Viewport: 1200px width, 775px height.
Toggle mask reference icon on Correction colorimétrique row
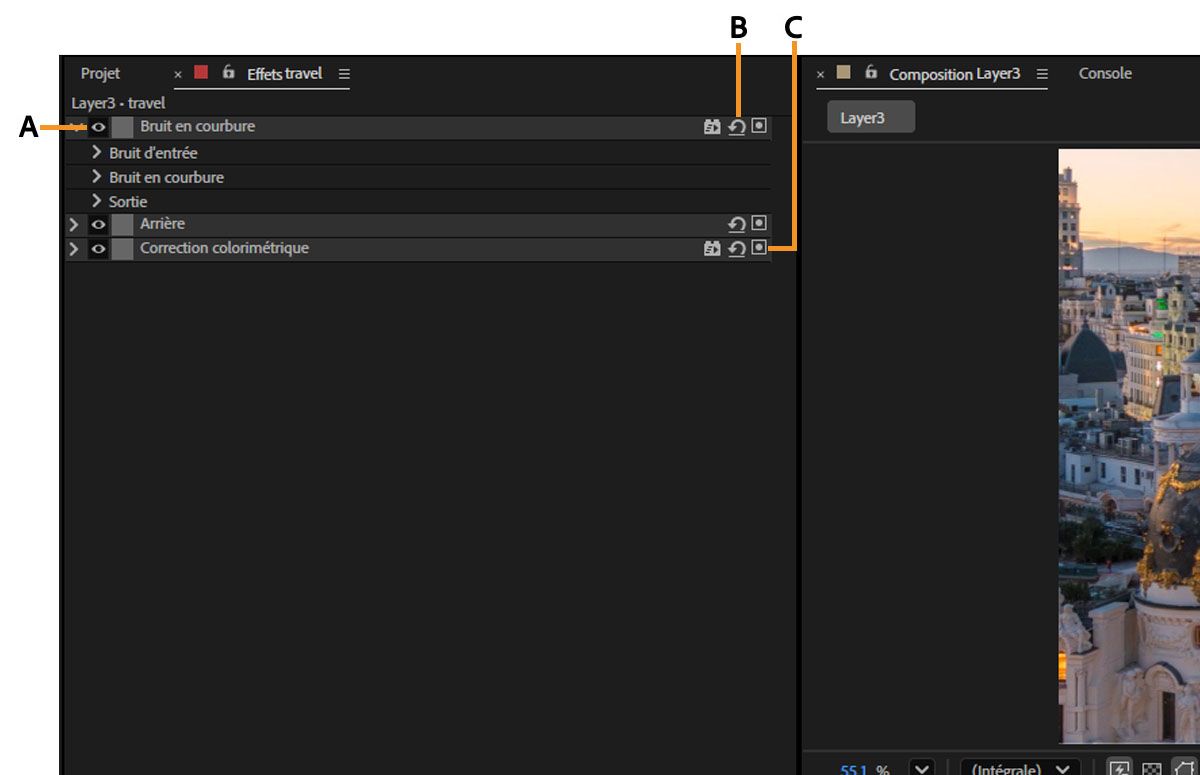tap(759, 247)
